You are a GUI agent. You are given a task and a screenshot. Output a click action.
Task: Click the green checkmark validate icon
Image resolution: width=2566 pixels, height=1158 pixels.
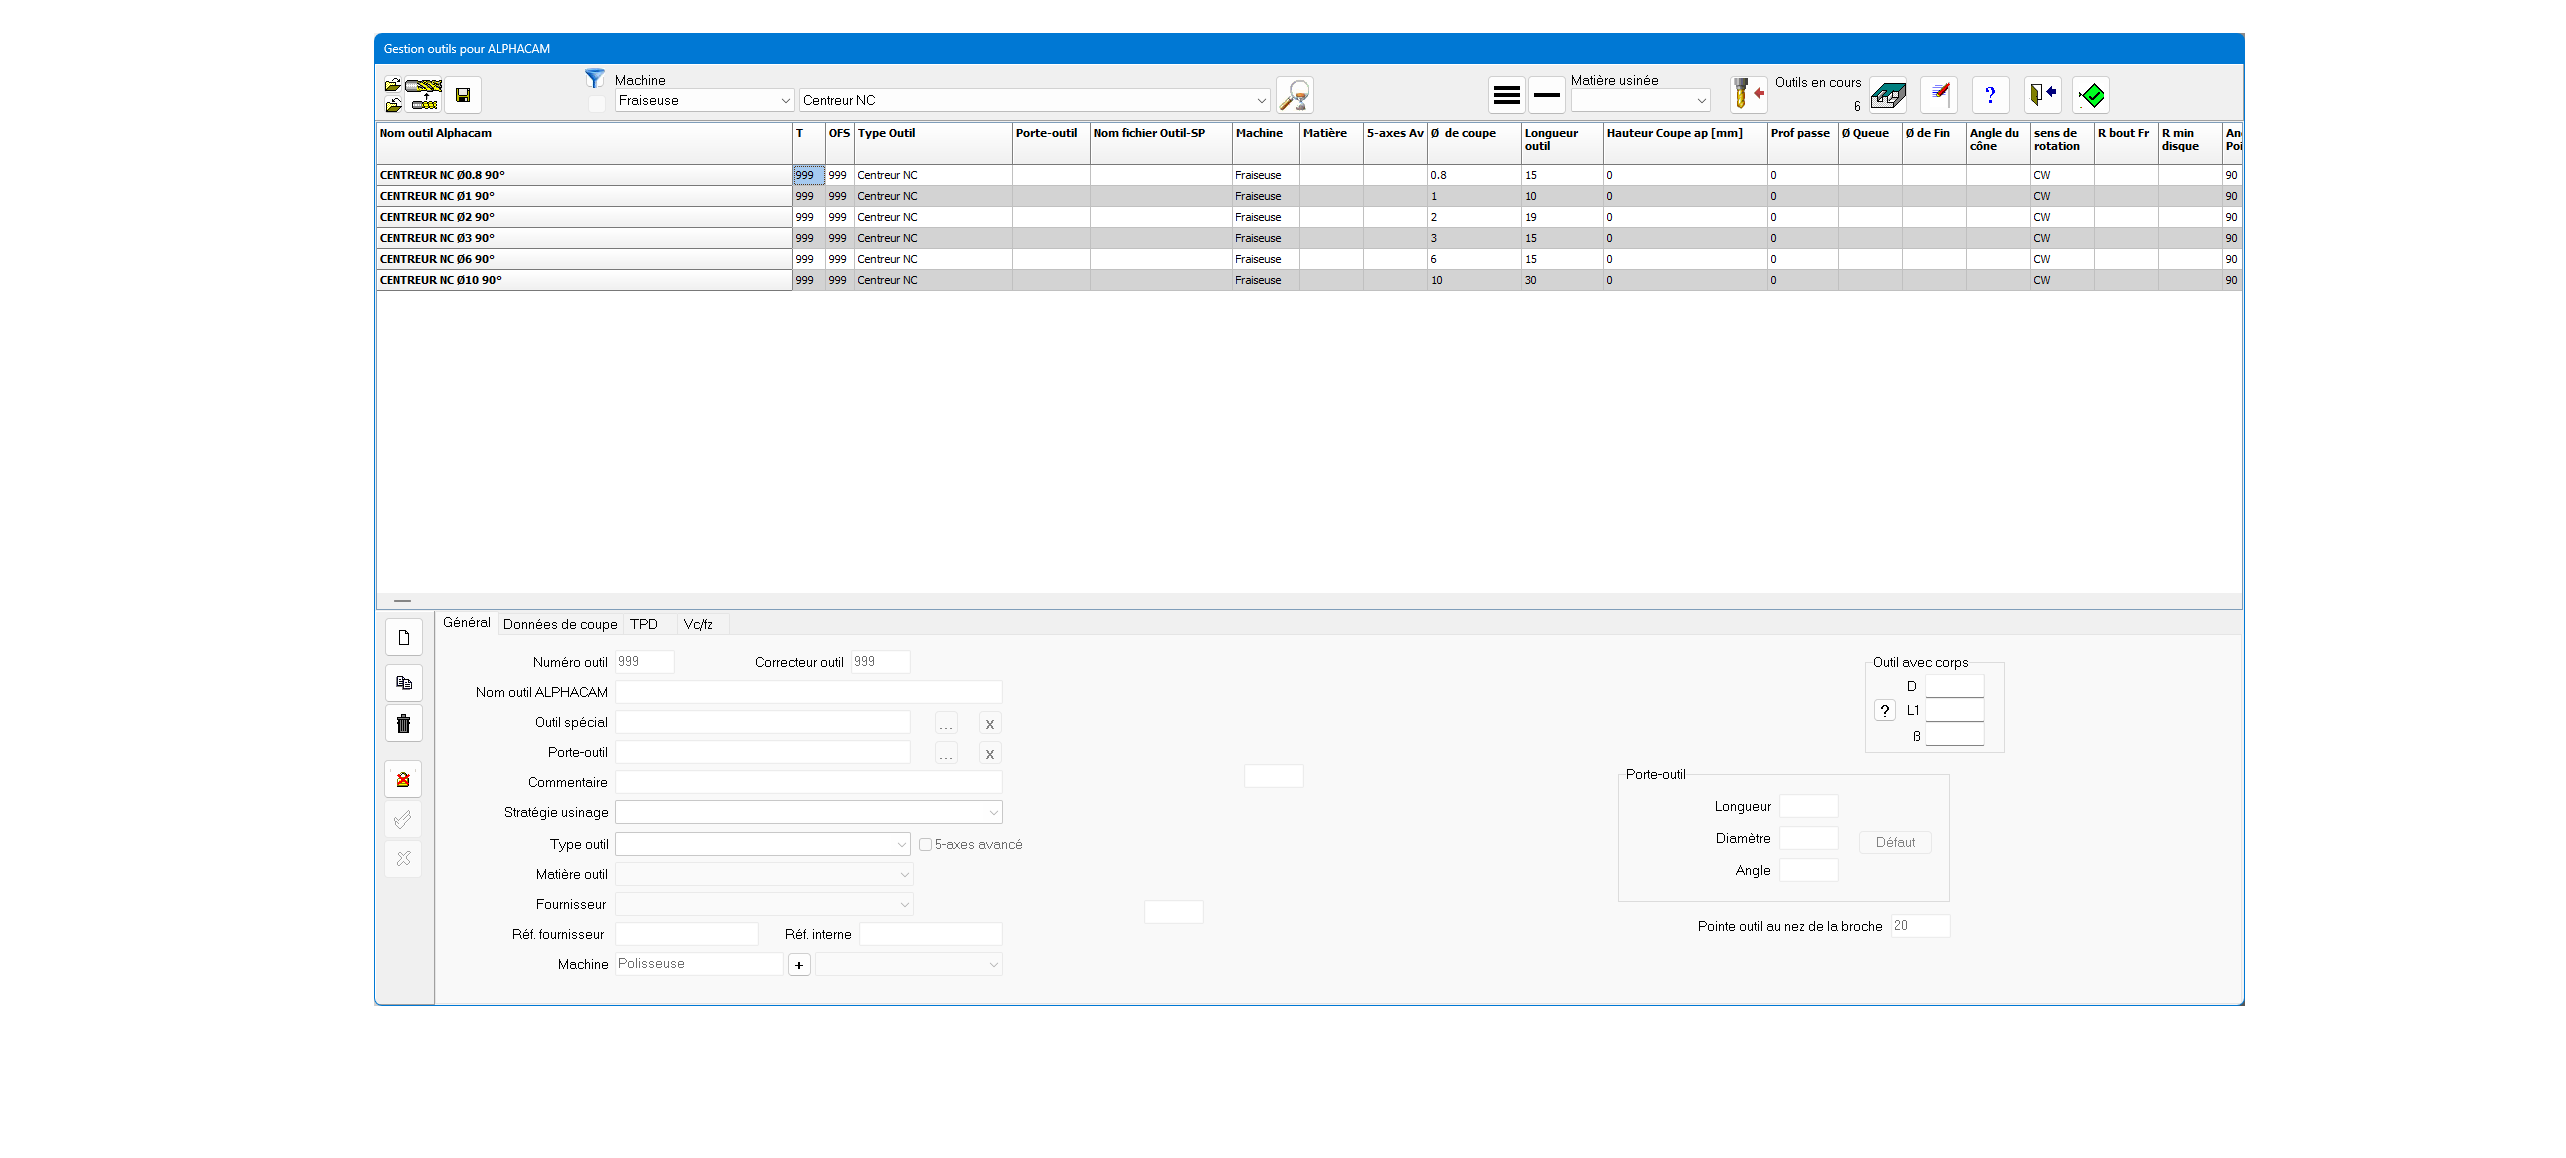click(2092, 95)
